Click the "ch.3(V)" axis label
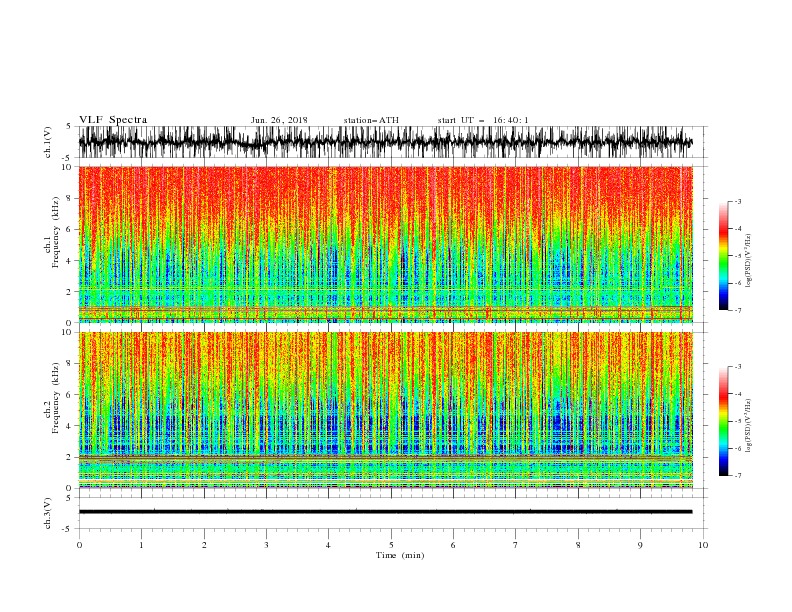The height and width of the screenshot is (612, 792). 47,513
